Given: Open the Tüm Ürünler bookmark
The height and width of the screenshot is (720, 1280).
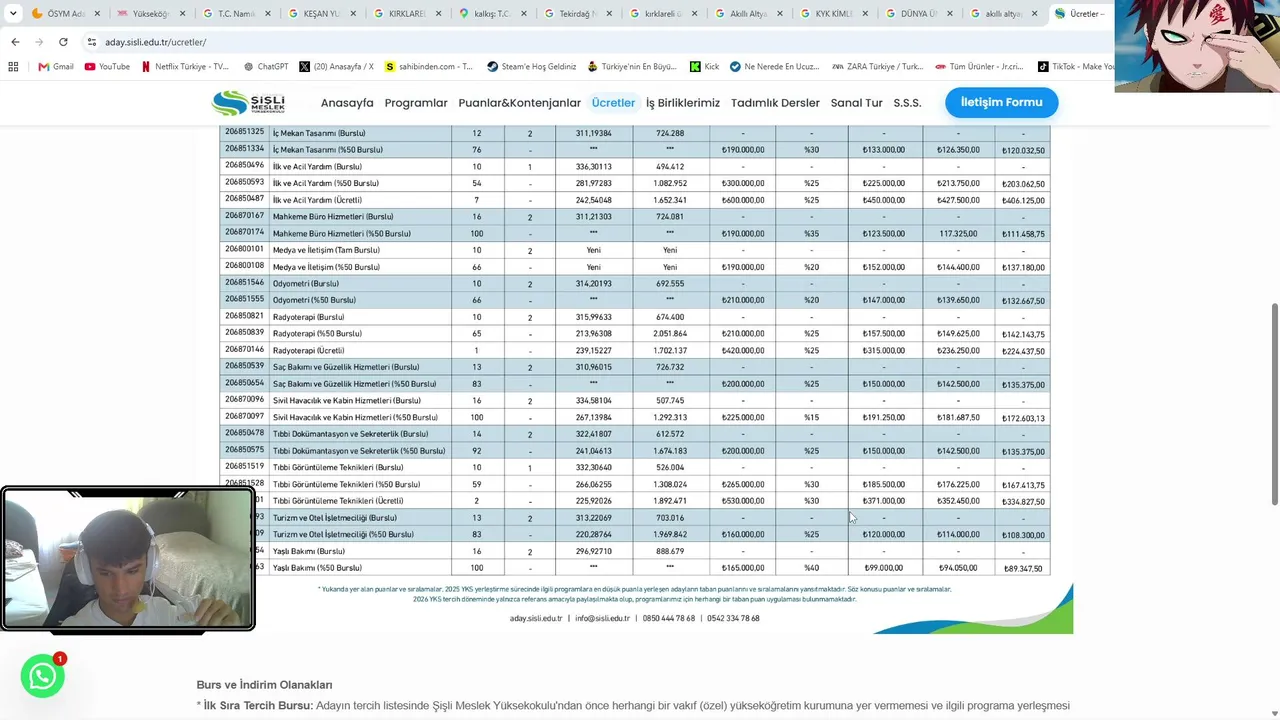Looking at the screenshot, I should tap(980, 67).
